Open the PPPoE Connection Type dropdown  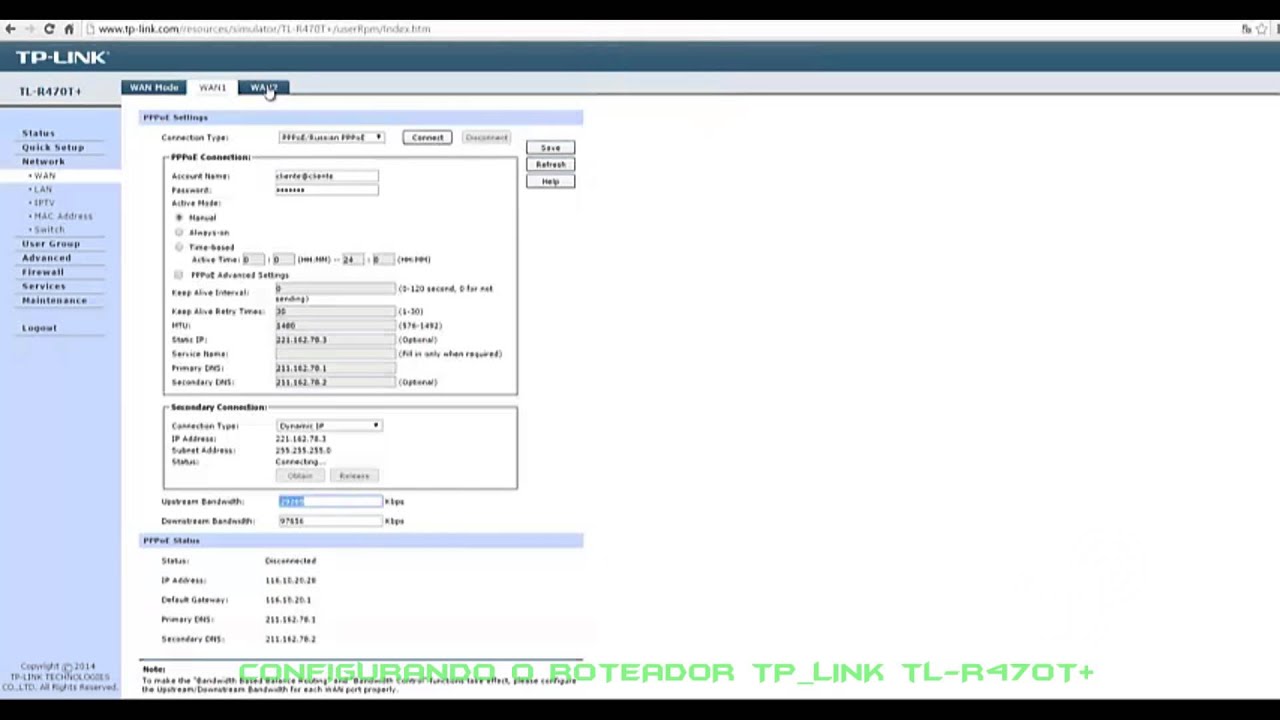pyautogui.click(x=331, y=137)
